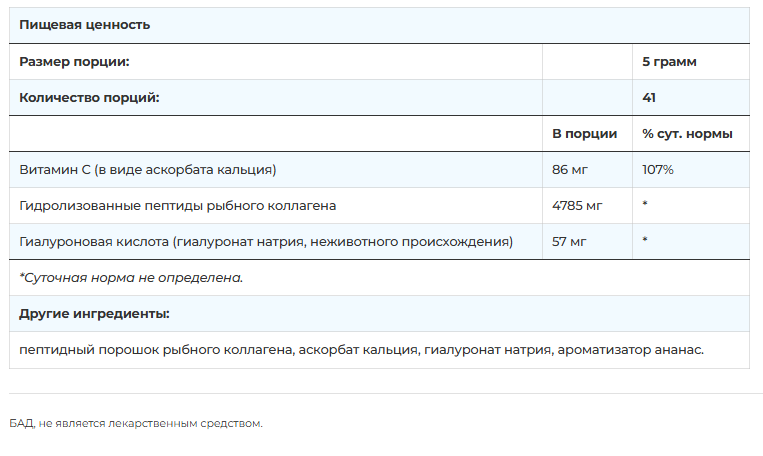Click the "В порции" column header
This screenshot has width=763, height=456.
coord(584,133)
